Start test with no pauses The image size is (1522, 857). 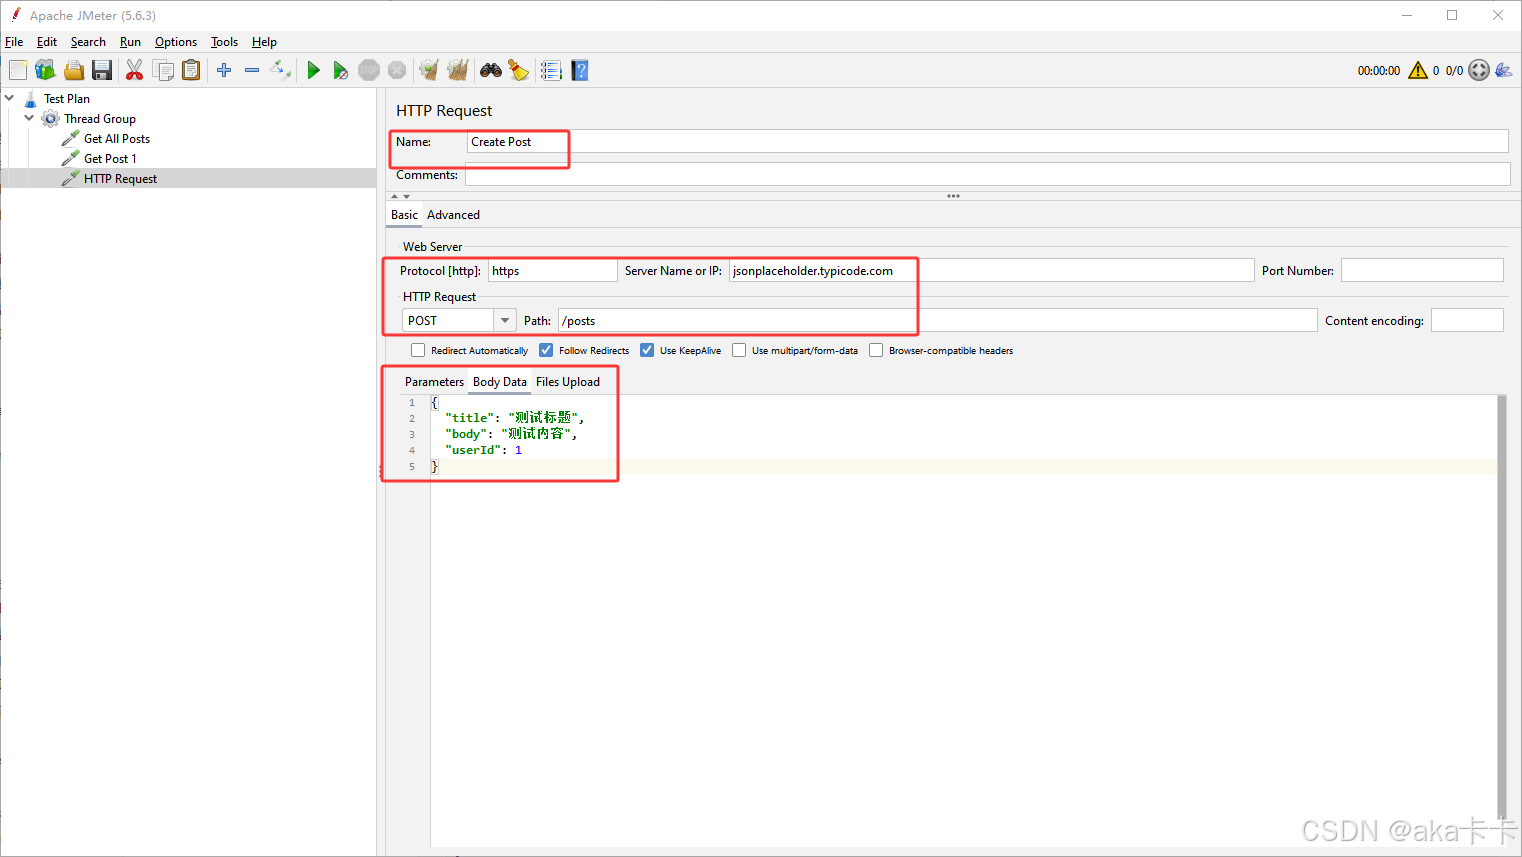coord(341,70)
